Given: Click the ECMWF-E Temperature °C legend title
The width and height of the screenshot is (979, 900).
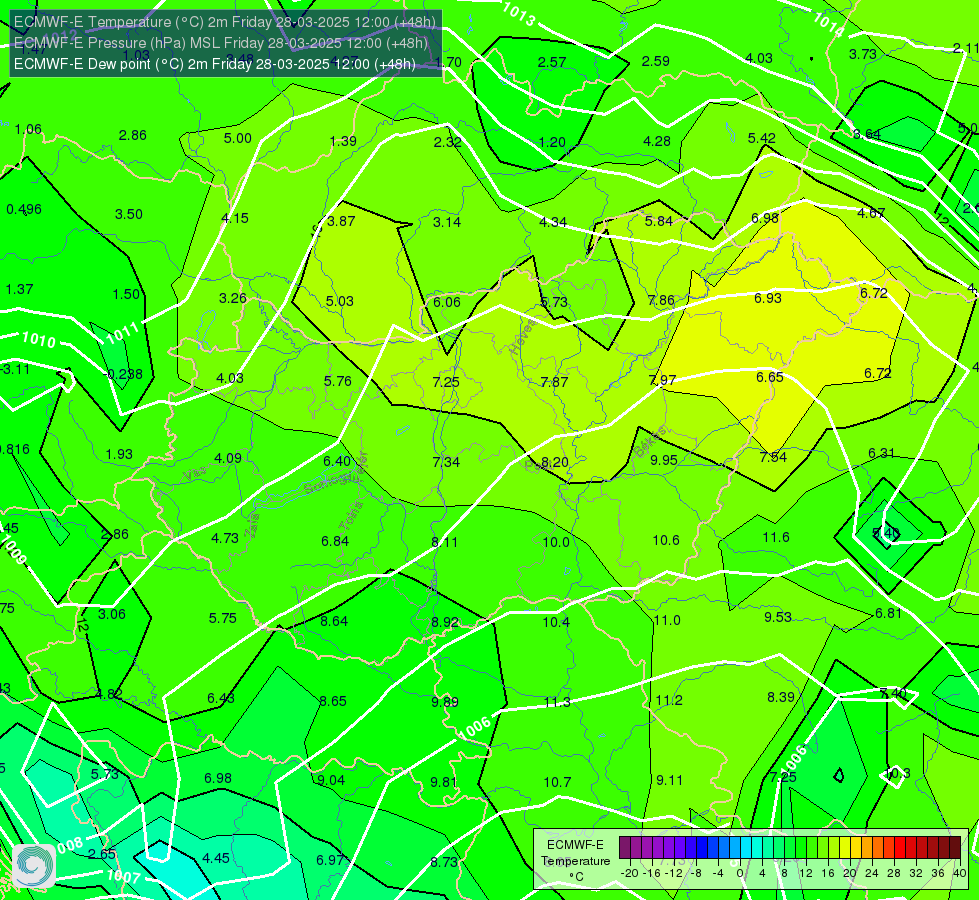Looking at the screenshot, I should 575,861.
